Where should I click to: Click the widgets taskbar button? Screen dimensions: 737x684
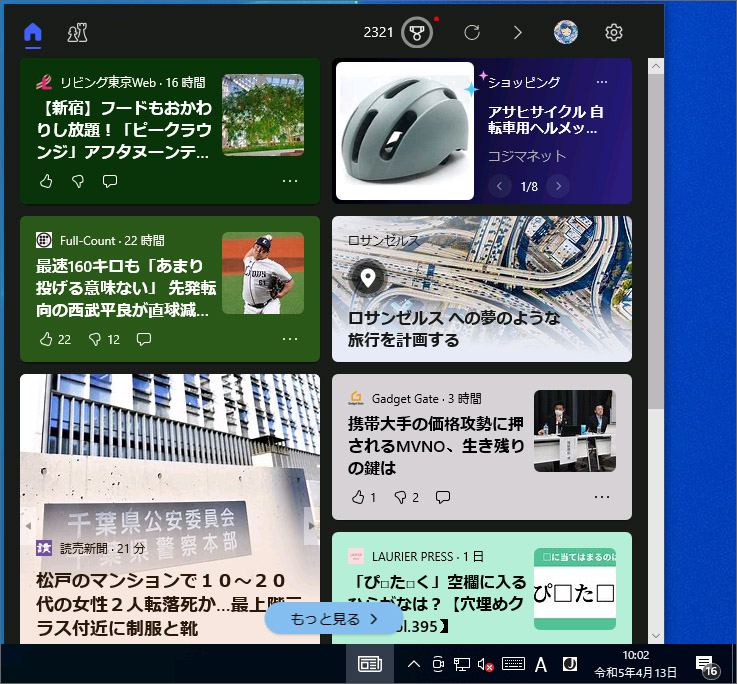coord(370,664)
